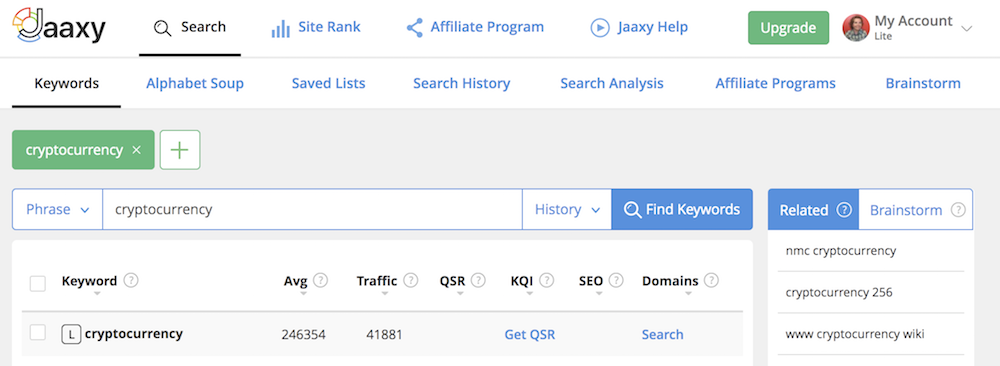Viewport: 1000px width, 366px height.
Task: Click the Get QSR link
Action: tap(530, 335)
